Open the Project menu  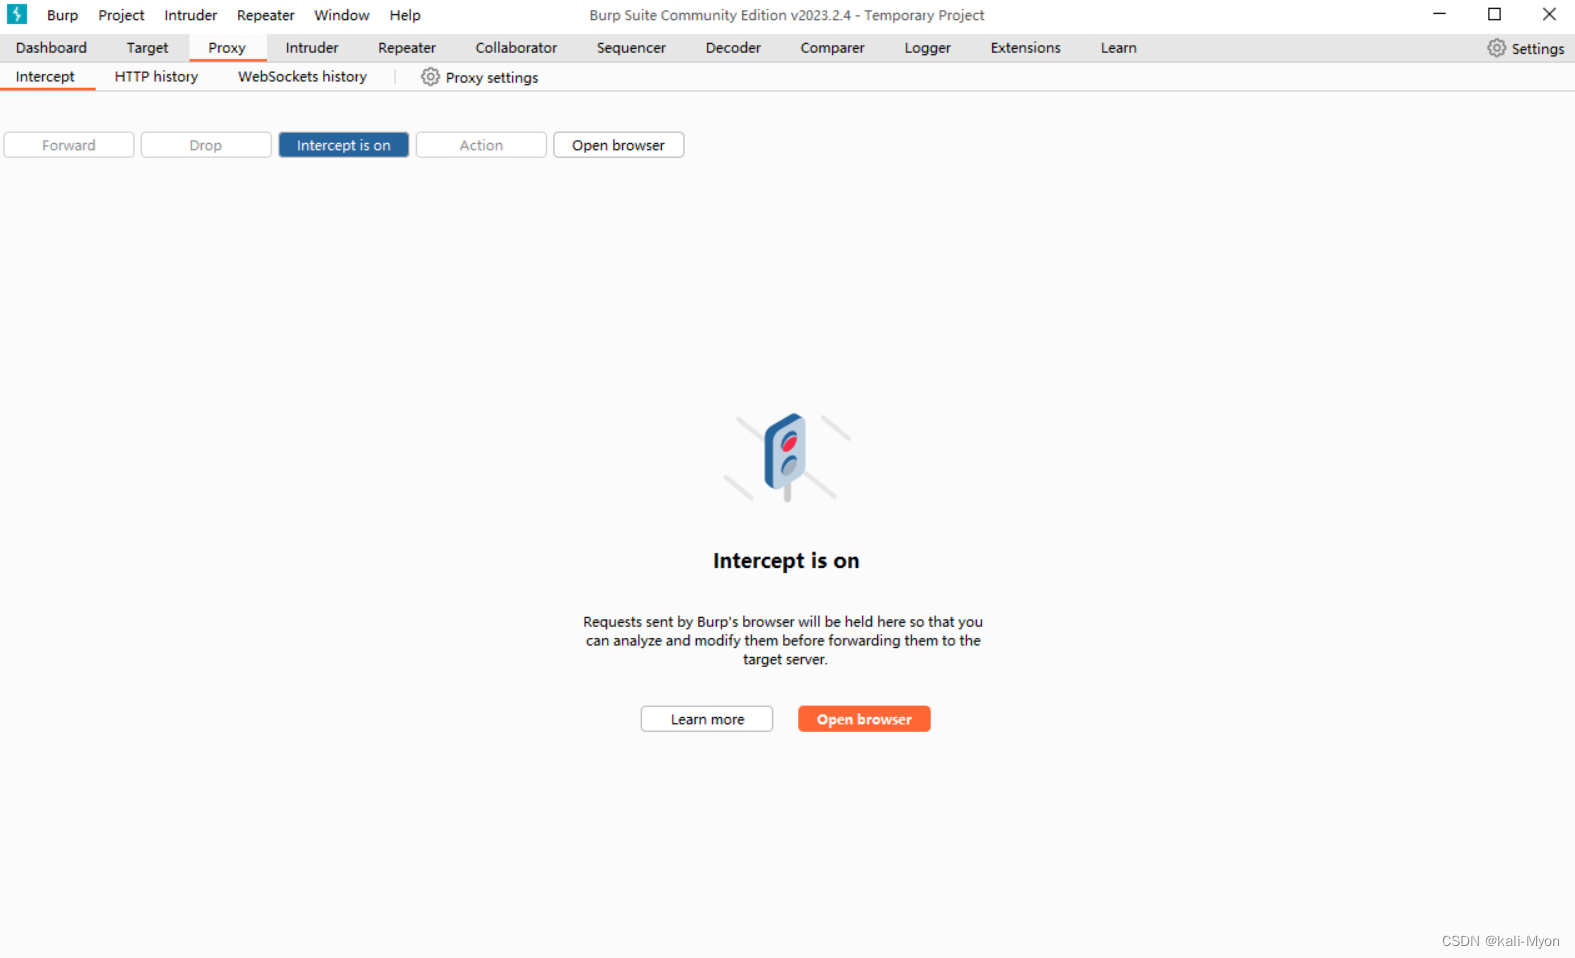point(121,15)
